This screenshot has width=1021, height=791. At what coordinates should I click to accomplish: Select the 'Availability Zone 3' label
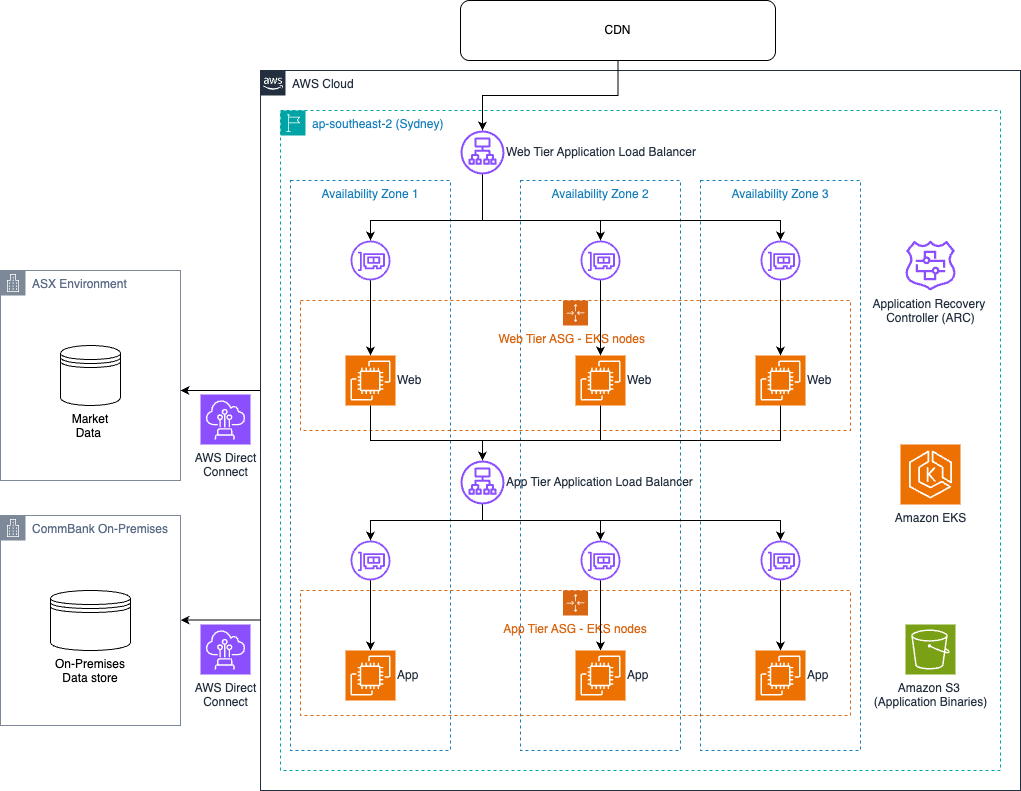780,194
